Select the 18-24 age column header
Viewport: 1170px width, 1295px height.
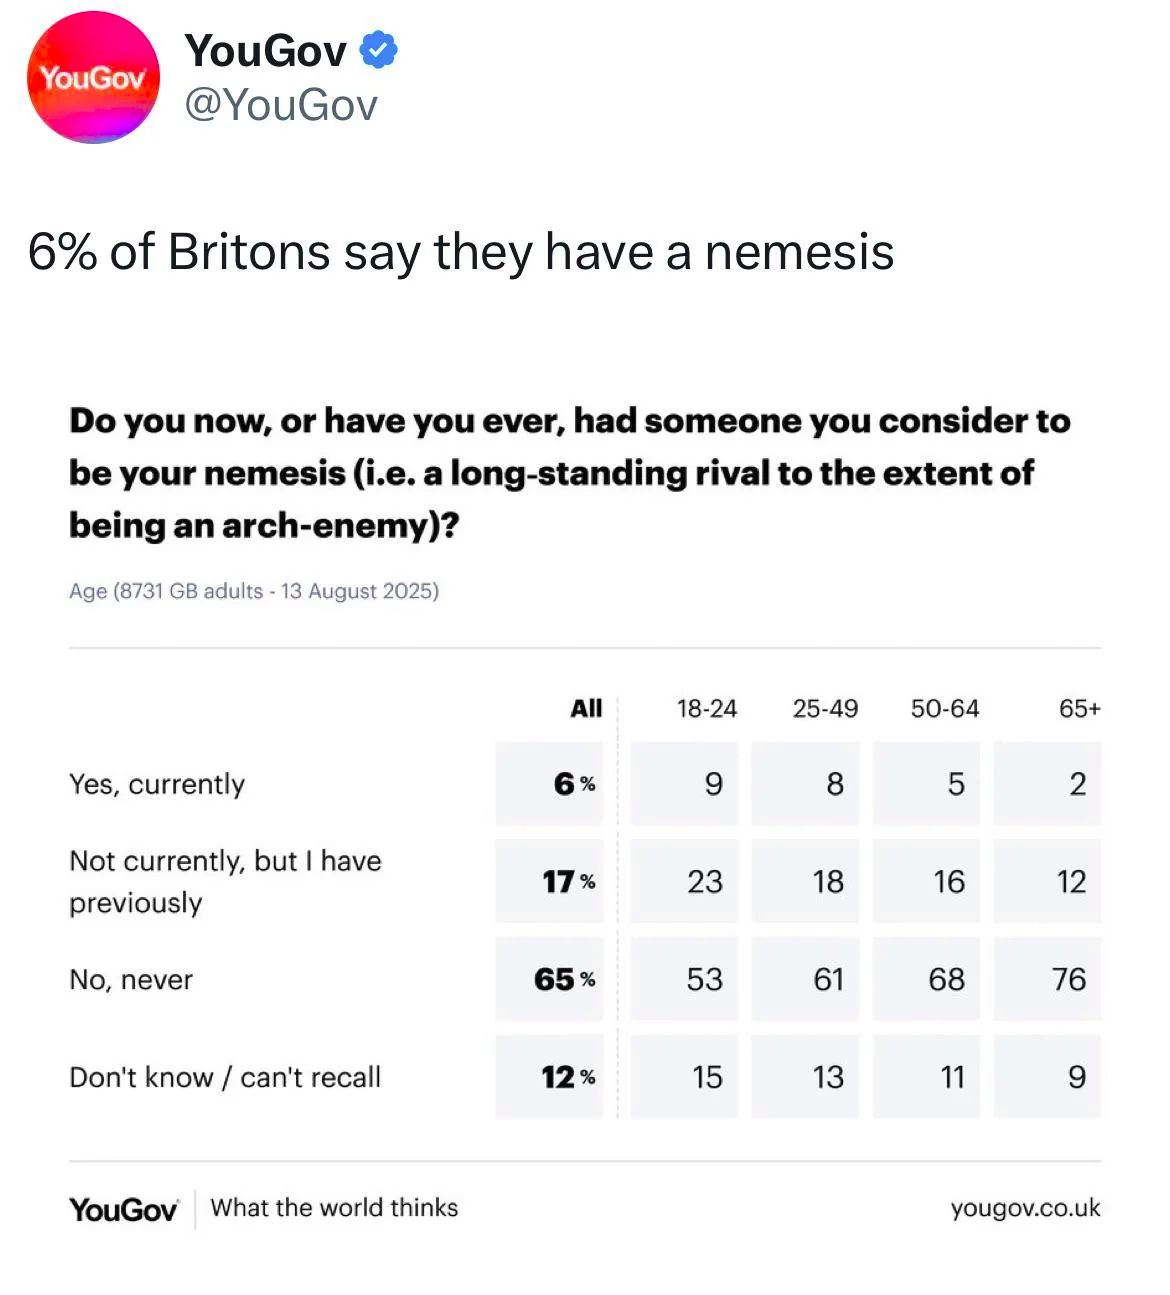click(706, 709)
